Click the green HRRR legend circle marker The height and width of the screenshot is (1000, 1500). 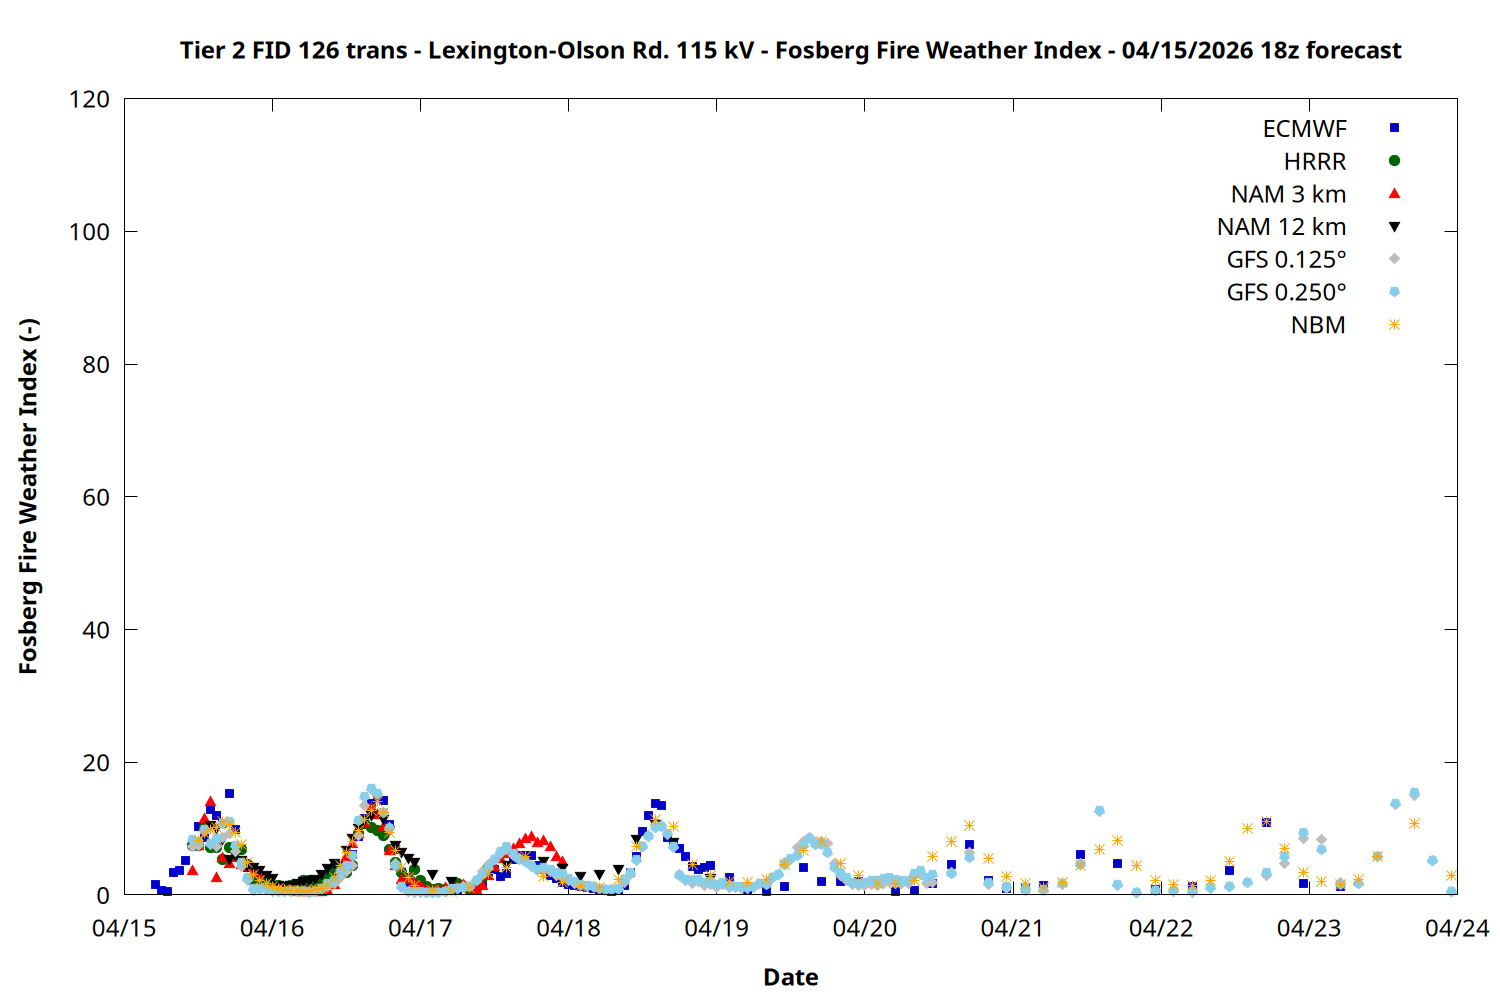click(1394, 161)
